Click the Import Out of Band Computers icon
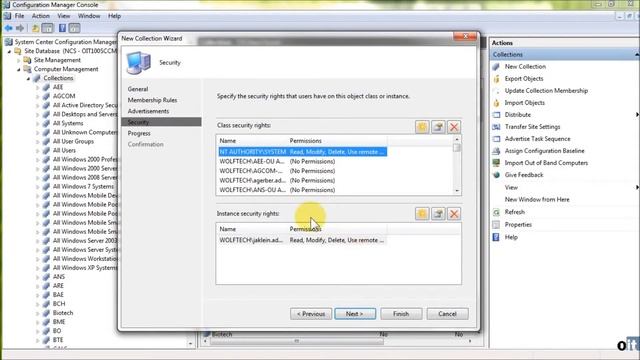Viewport: 640px width, 360px height. click(496, 163)
